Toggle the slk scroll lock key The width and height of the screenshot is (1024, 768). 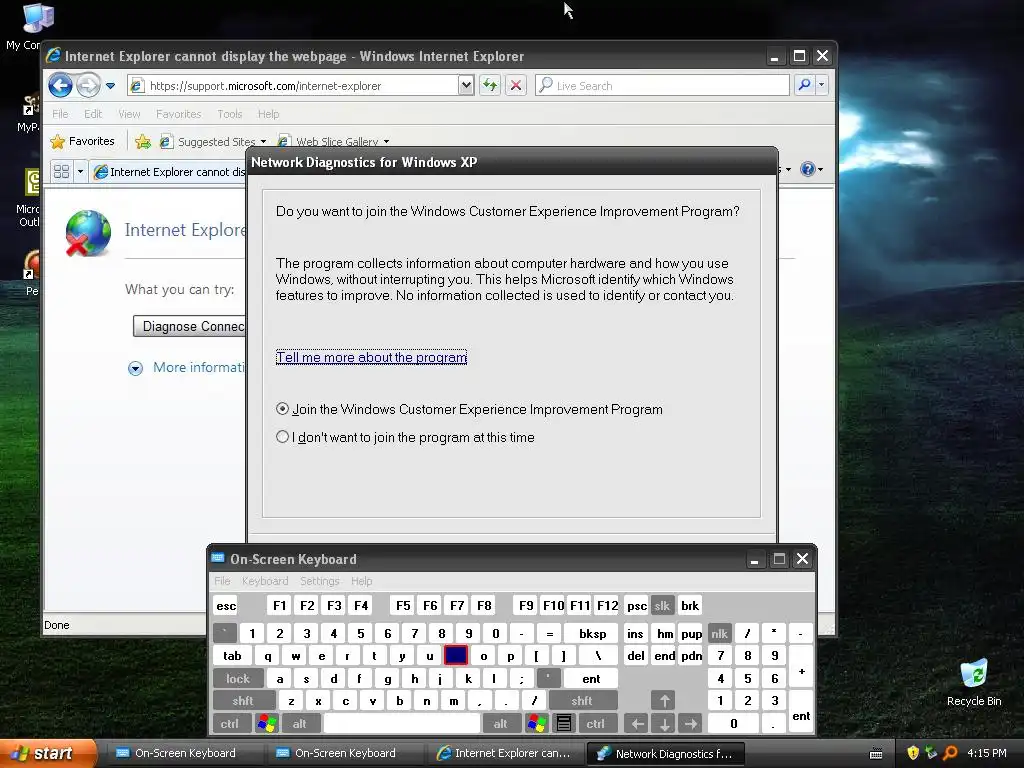662,605
